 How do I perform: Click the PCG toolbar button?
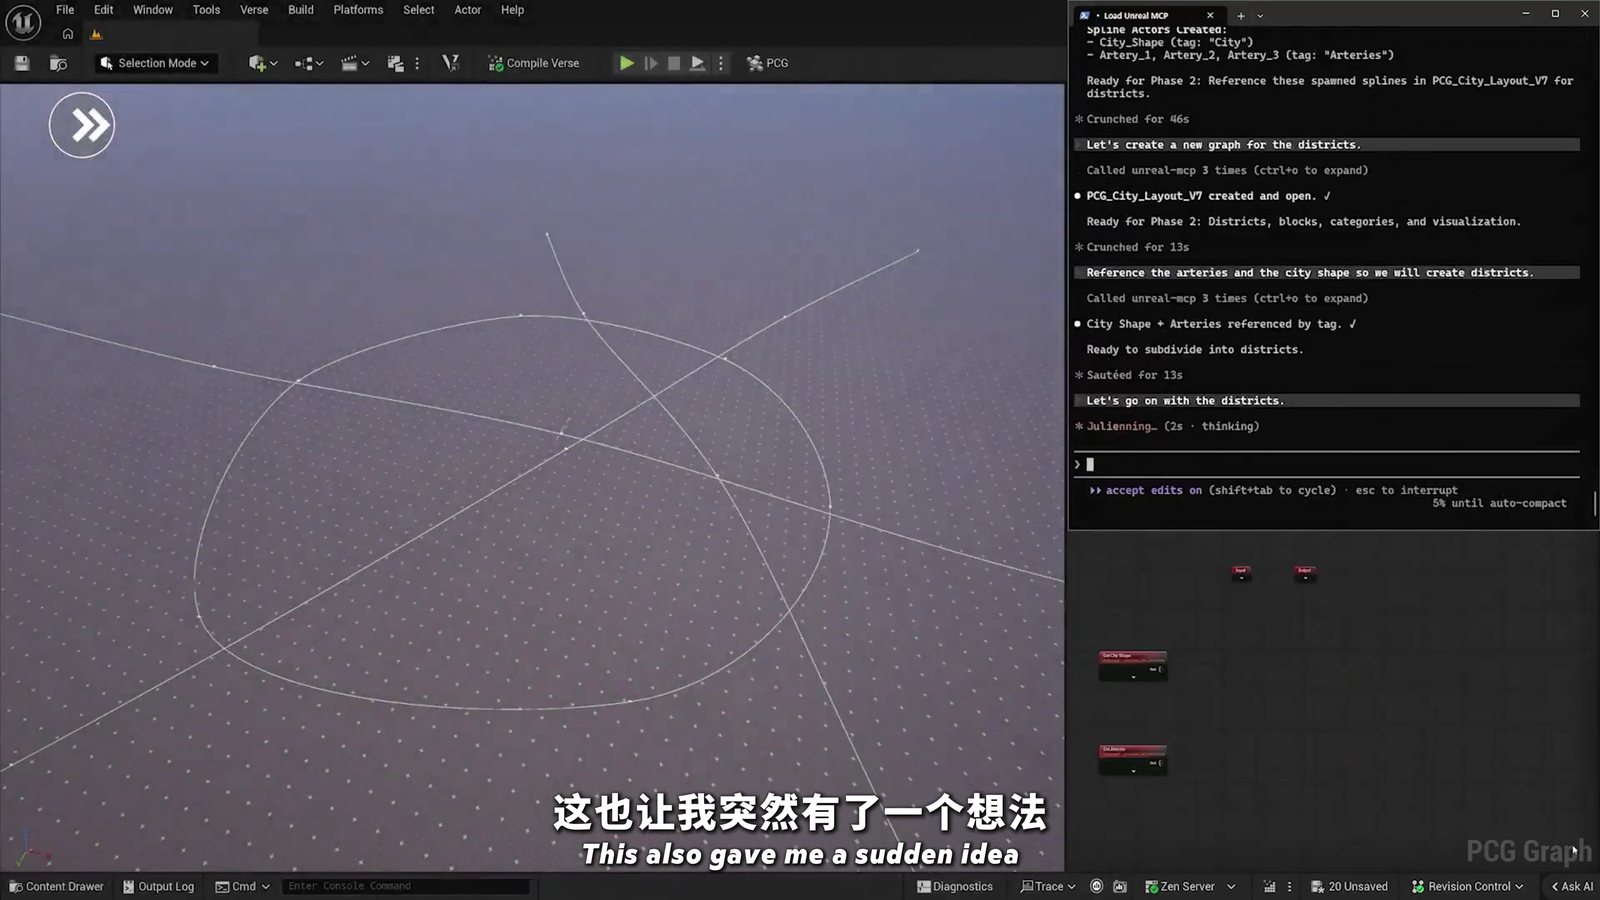pyautogui.click(x=768, y=63)
